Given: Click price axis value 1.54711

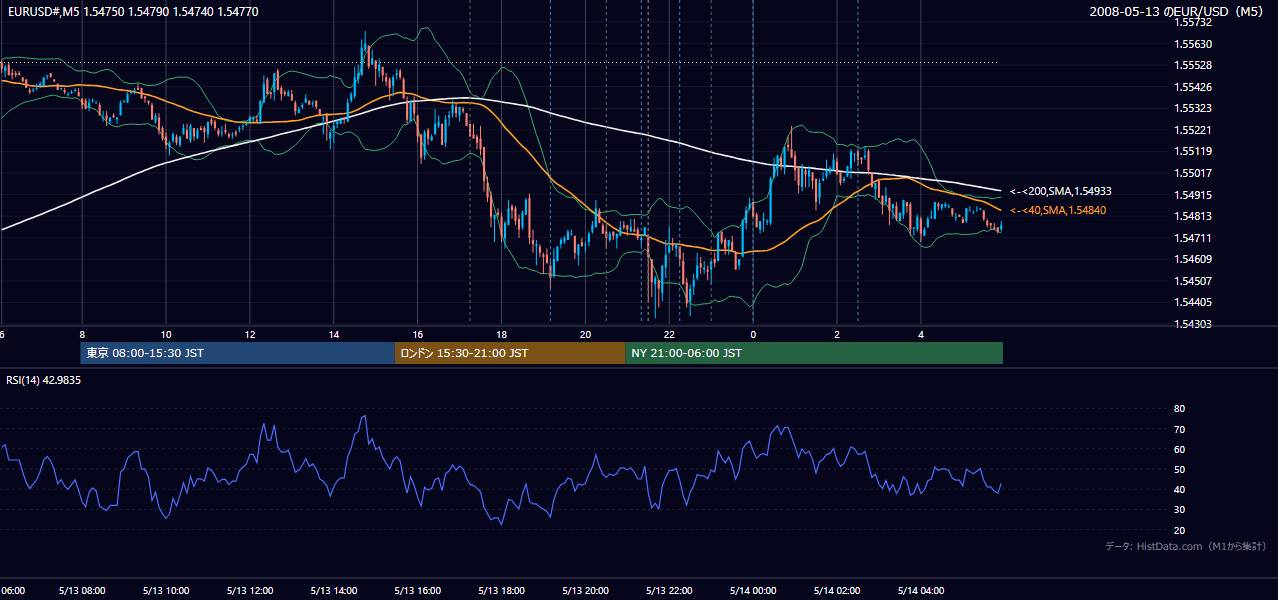Looking at the screenshot, I should (x=1194, y=238).
